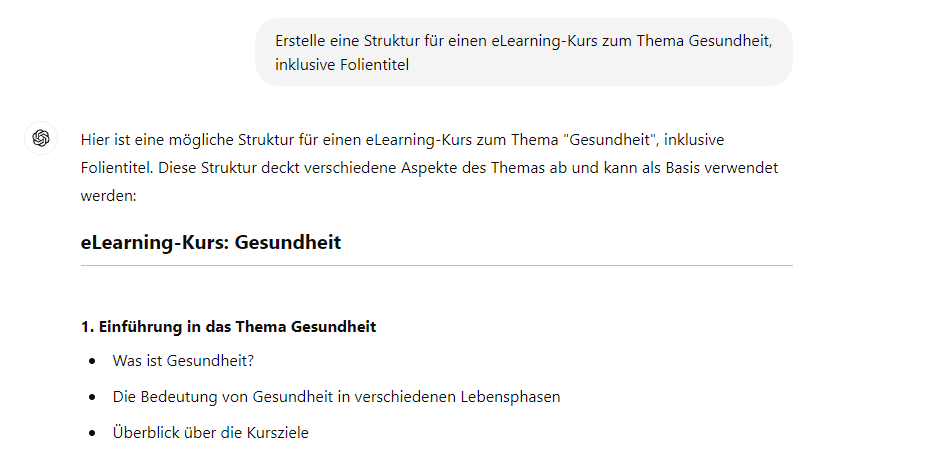The height and width of the screenshot is (455, 930).
Task: Click the ChatGPT logo avatar
Action: pos(41,138)
